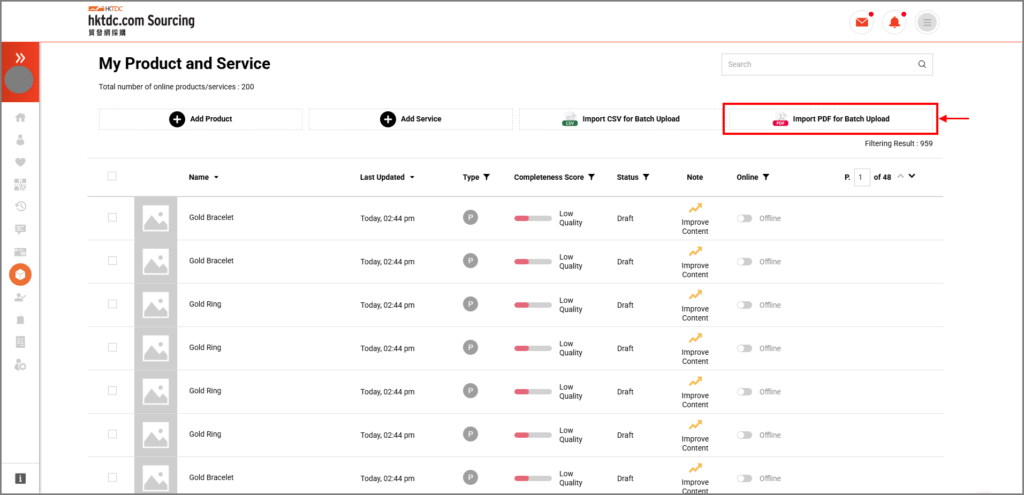
Task: Check the first Gold Bracelet row checkbox
Action: point(112,218)
